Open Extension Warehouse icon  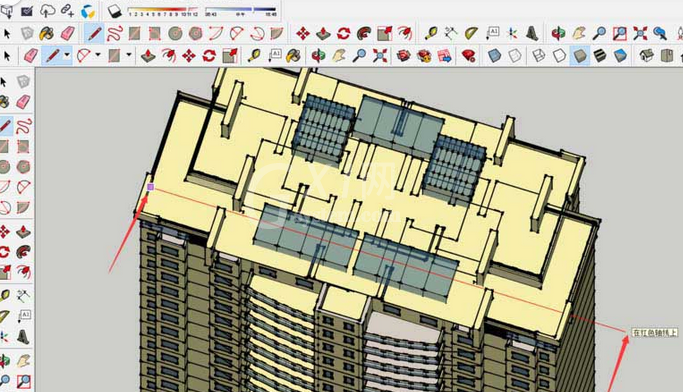pos(424,56)
